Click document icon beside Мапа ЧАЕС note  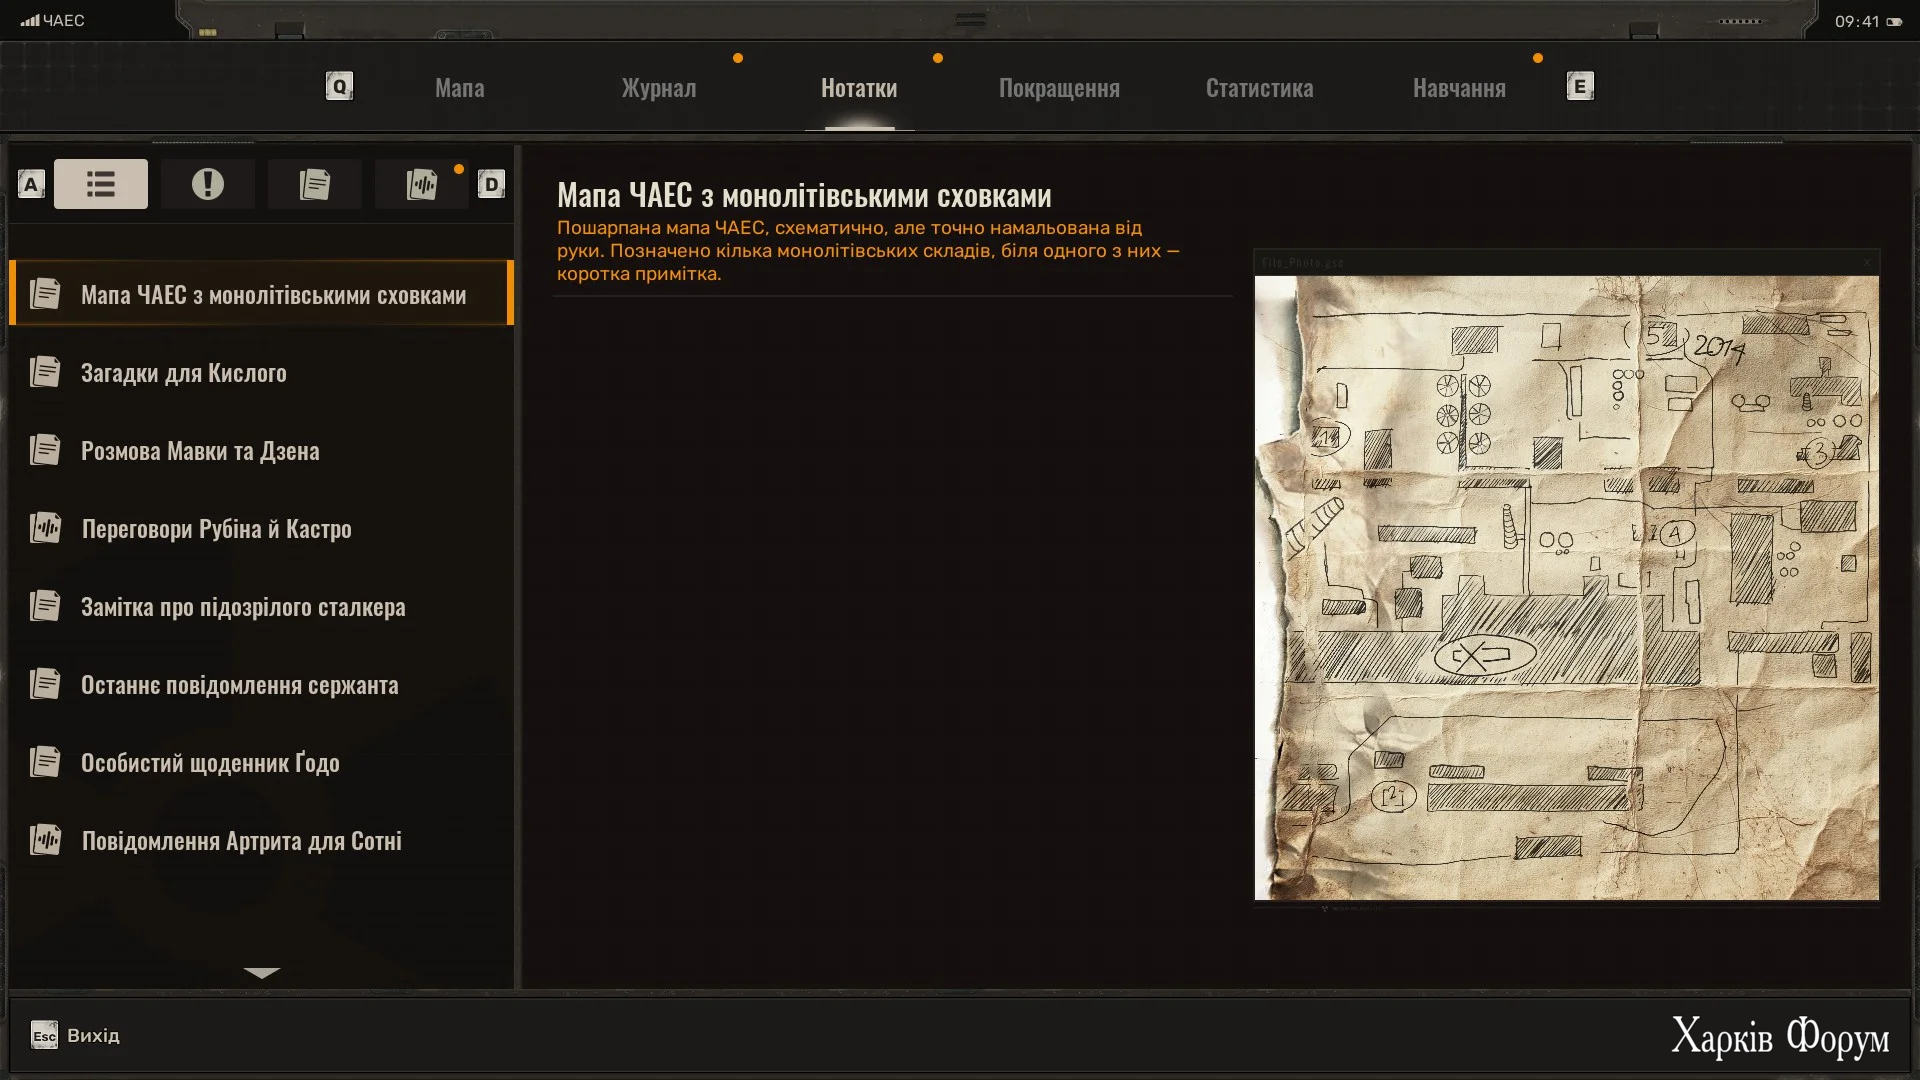point(45,294)
